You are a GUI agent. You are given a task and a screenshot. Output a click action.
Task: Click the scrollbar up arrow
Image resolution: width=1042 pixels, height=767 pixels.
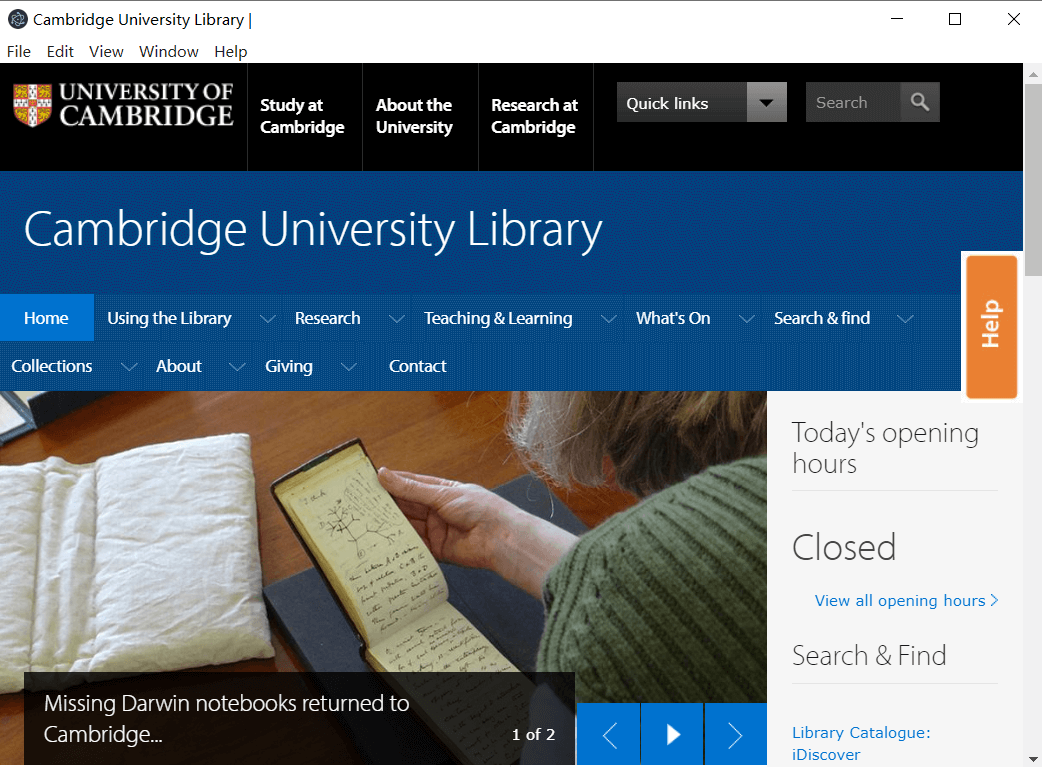coord(1033,74)
